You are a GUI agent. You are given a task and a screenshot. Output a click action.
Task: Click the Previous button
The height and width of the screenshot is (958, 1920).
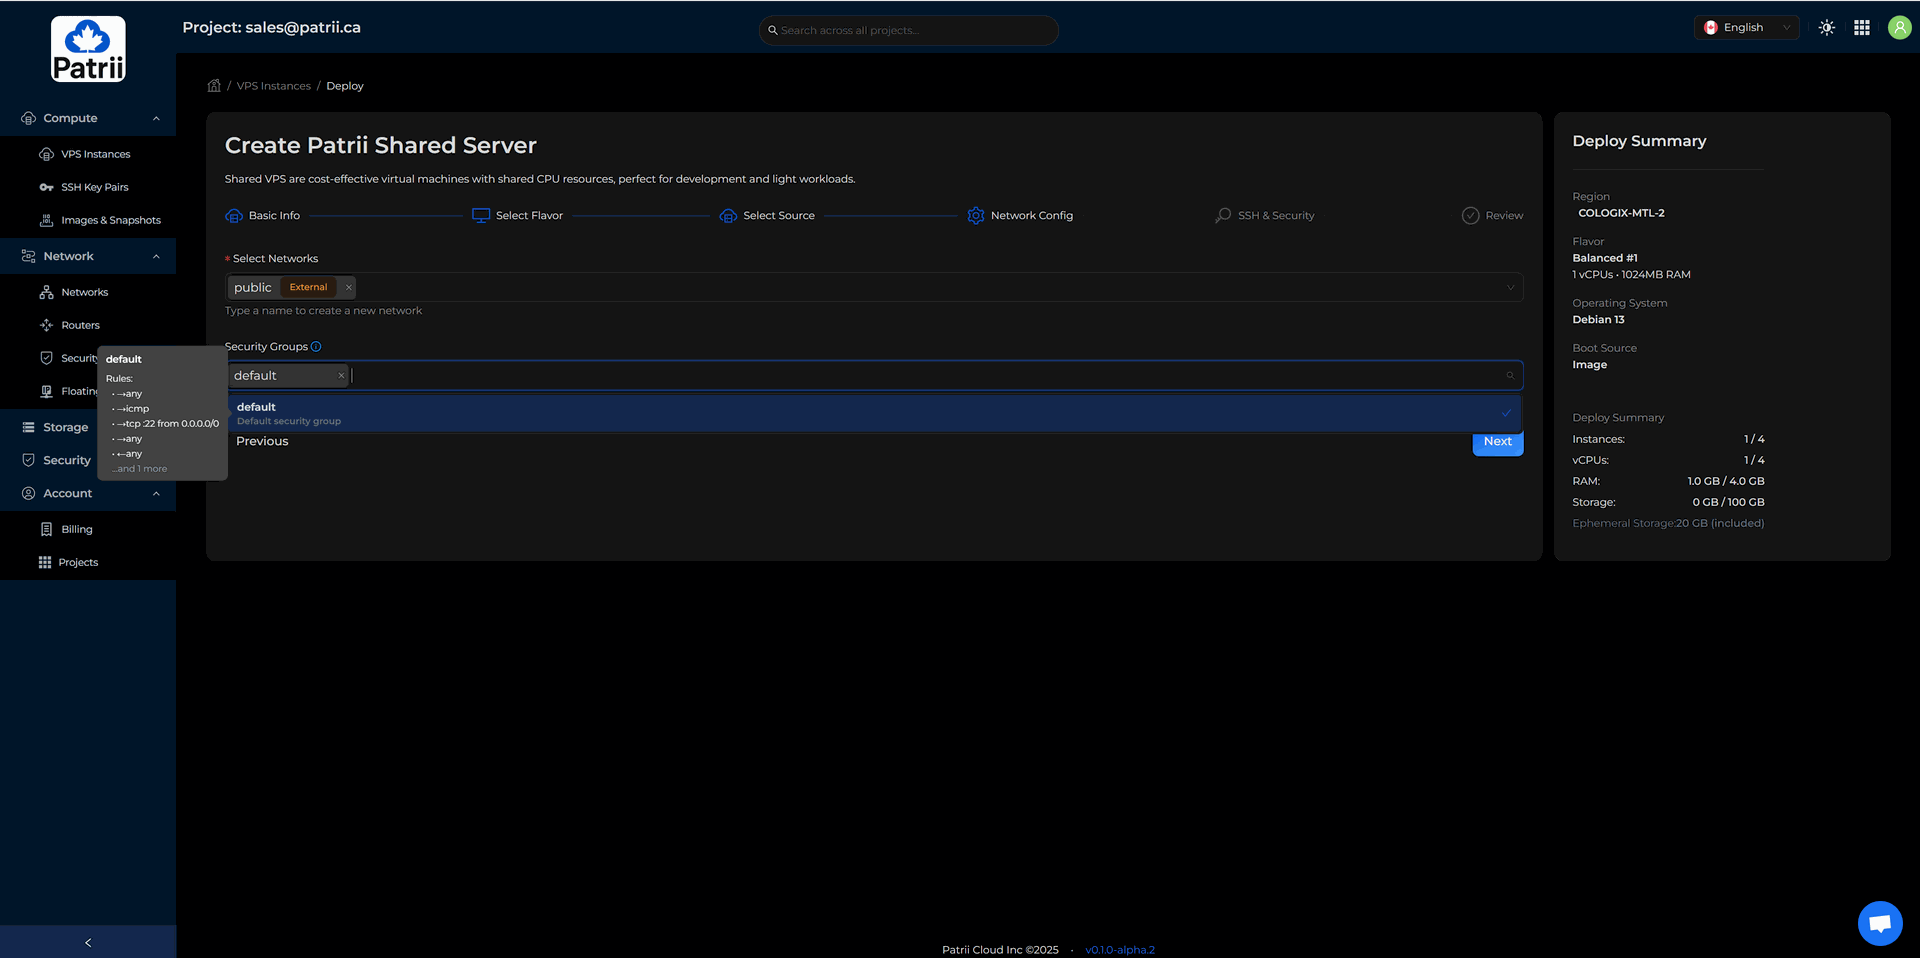[x=262, y=442]
